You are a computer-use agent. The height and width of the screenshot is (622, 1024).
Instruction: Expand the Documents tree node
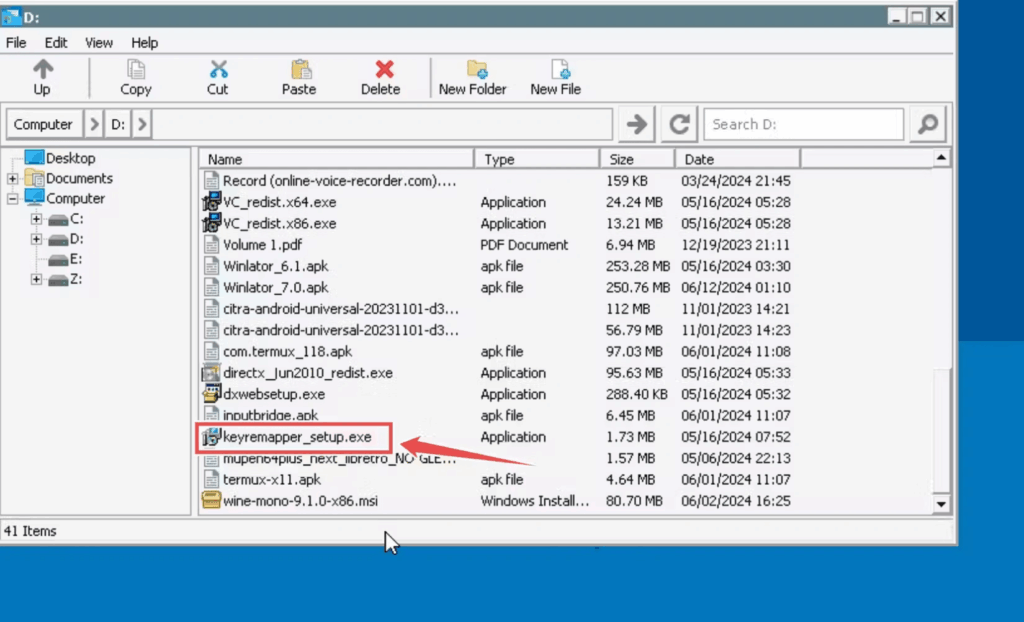point(13,179)
